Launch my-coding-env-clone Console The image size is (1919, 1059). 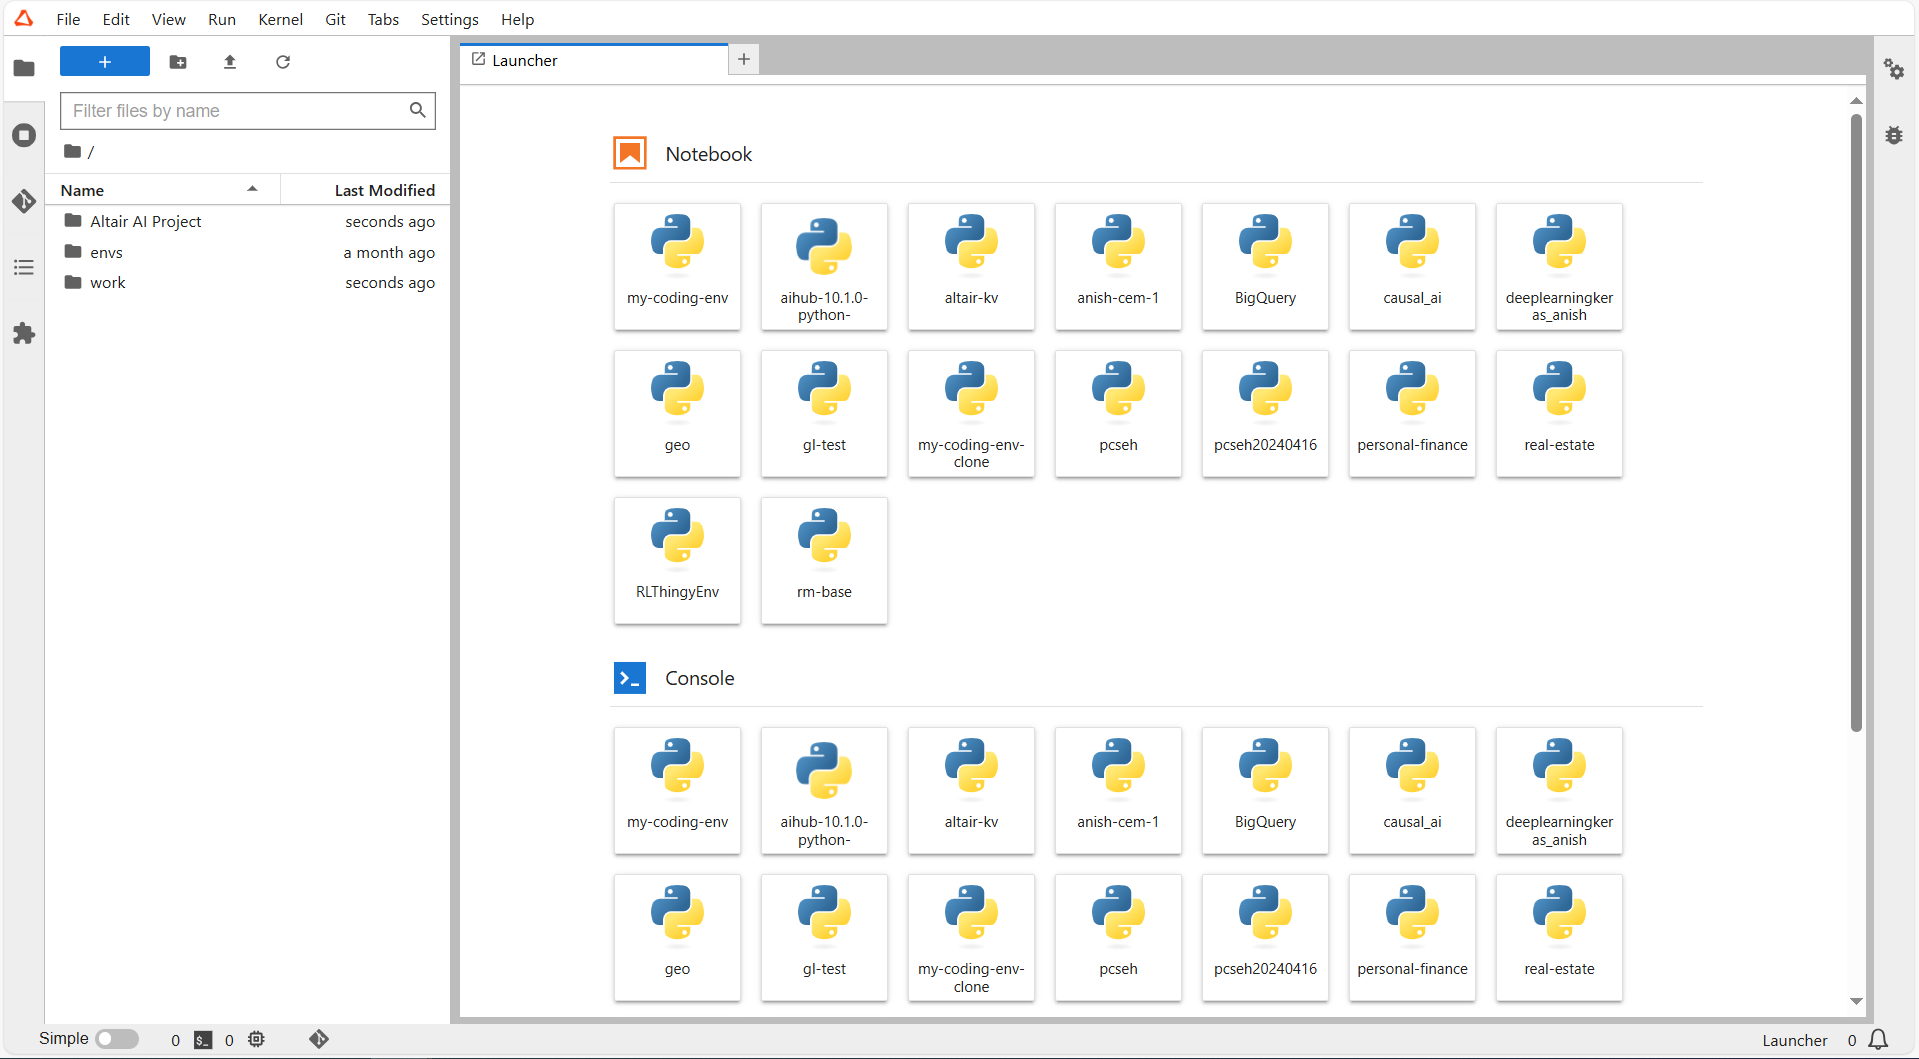point(971,938)
